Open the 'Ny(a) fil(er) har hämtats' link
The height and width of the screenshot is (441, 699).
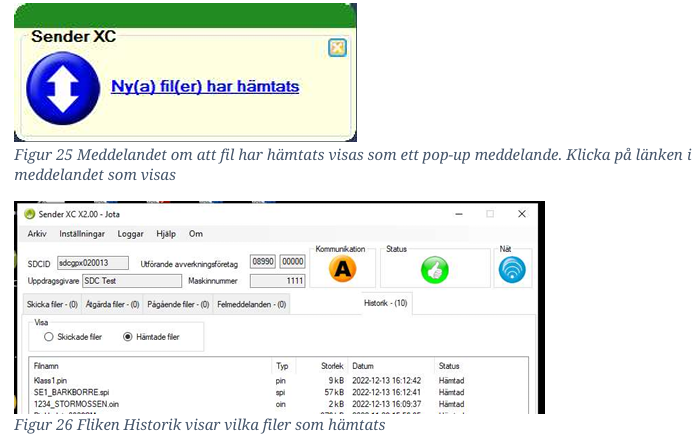[204, 87]
